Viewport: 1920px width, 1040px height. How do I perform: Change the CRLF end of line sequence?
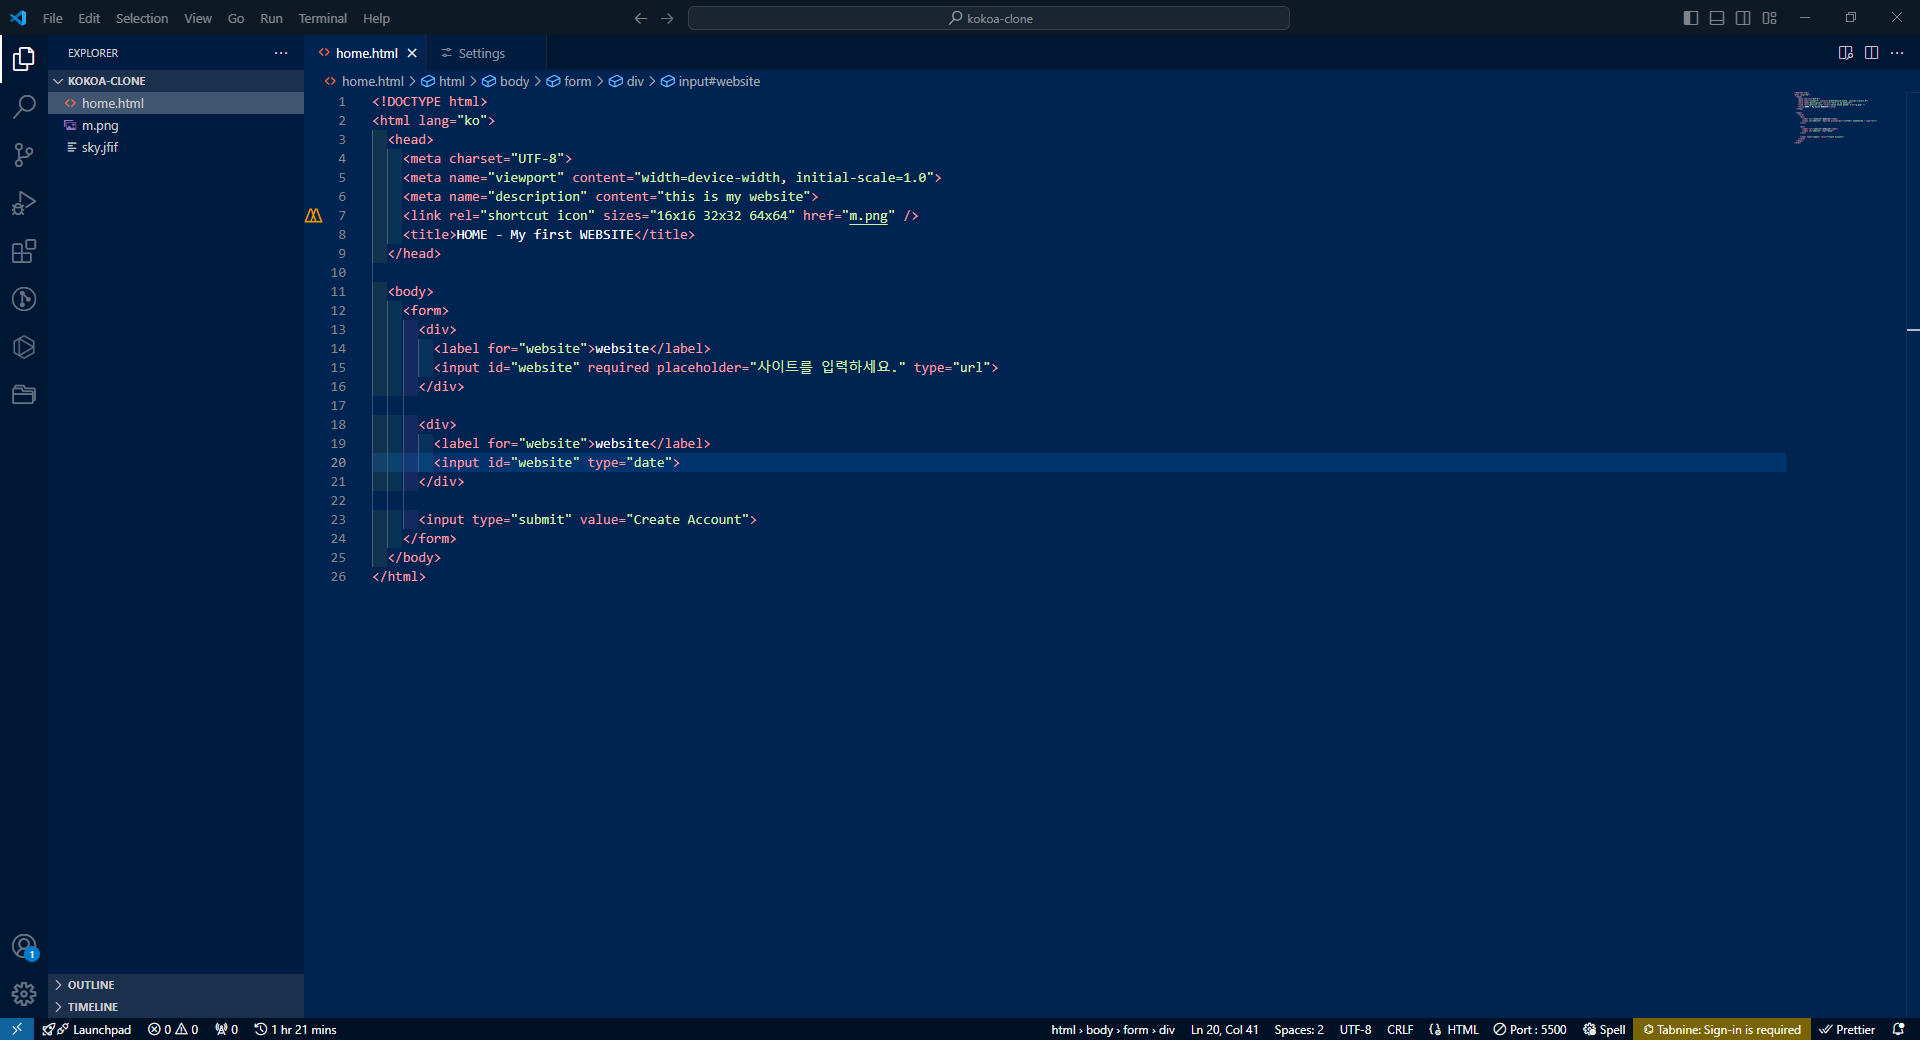1400,1029
